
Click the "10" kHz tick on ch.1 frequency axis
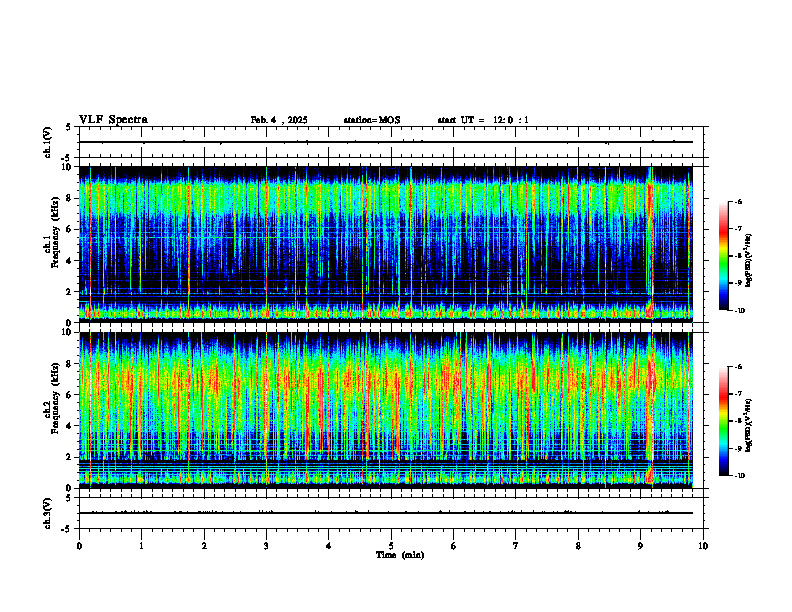(69, 167)
